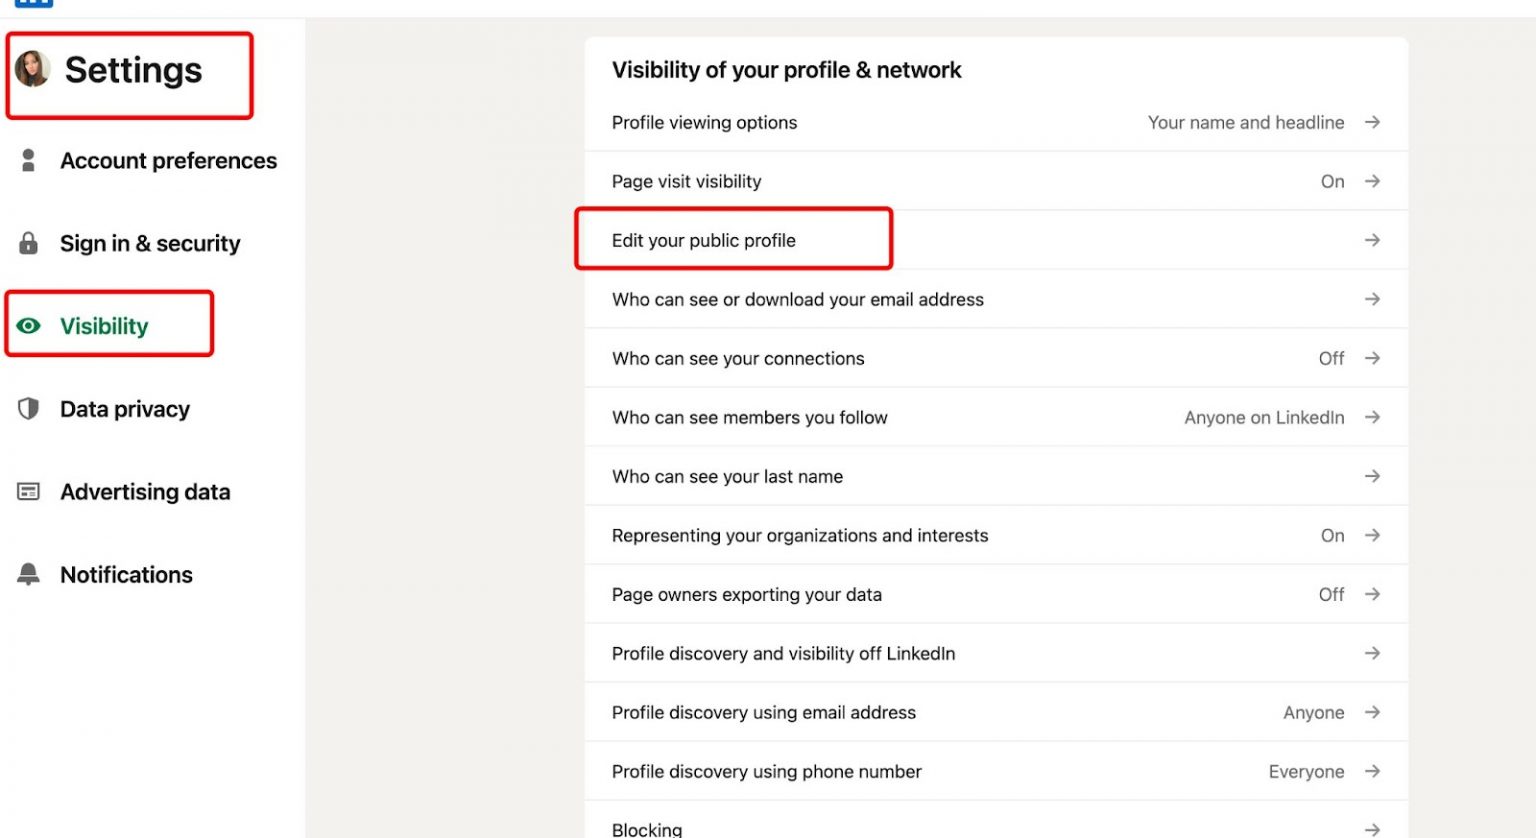Screen dimensions: 1536x838
Task: Click the bell icon for Notifications
Action: (28, 574)
